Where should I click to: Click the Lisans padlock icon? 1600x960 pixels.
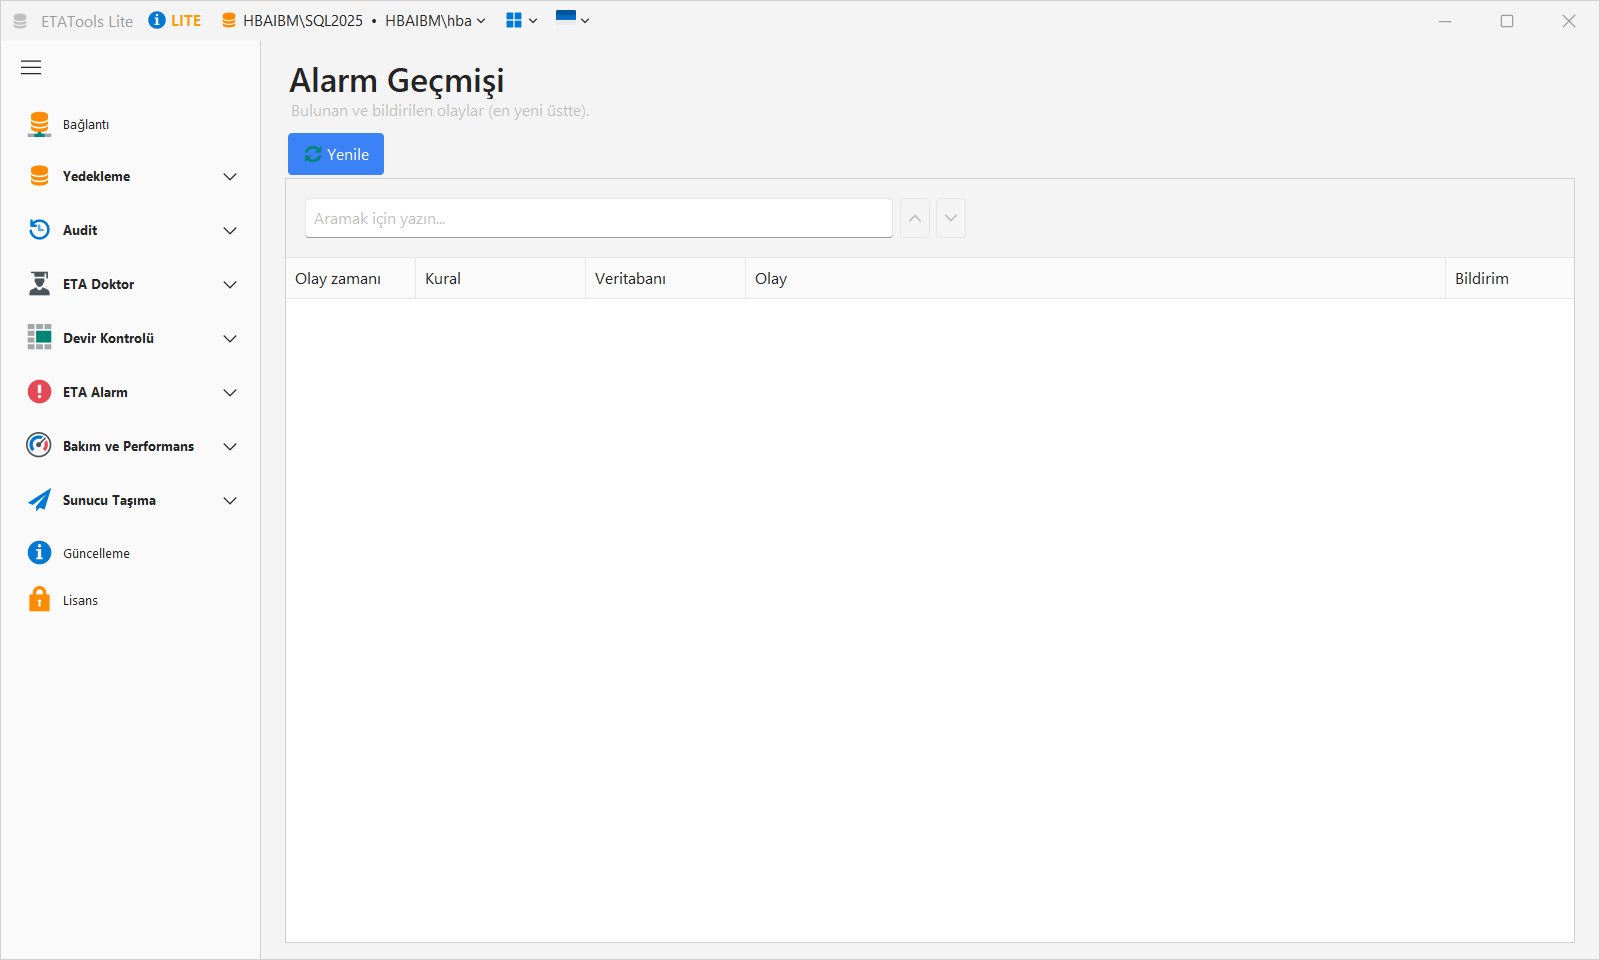click(39, 599)
